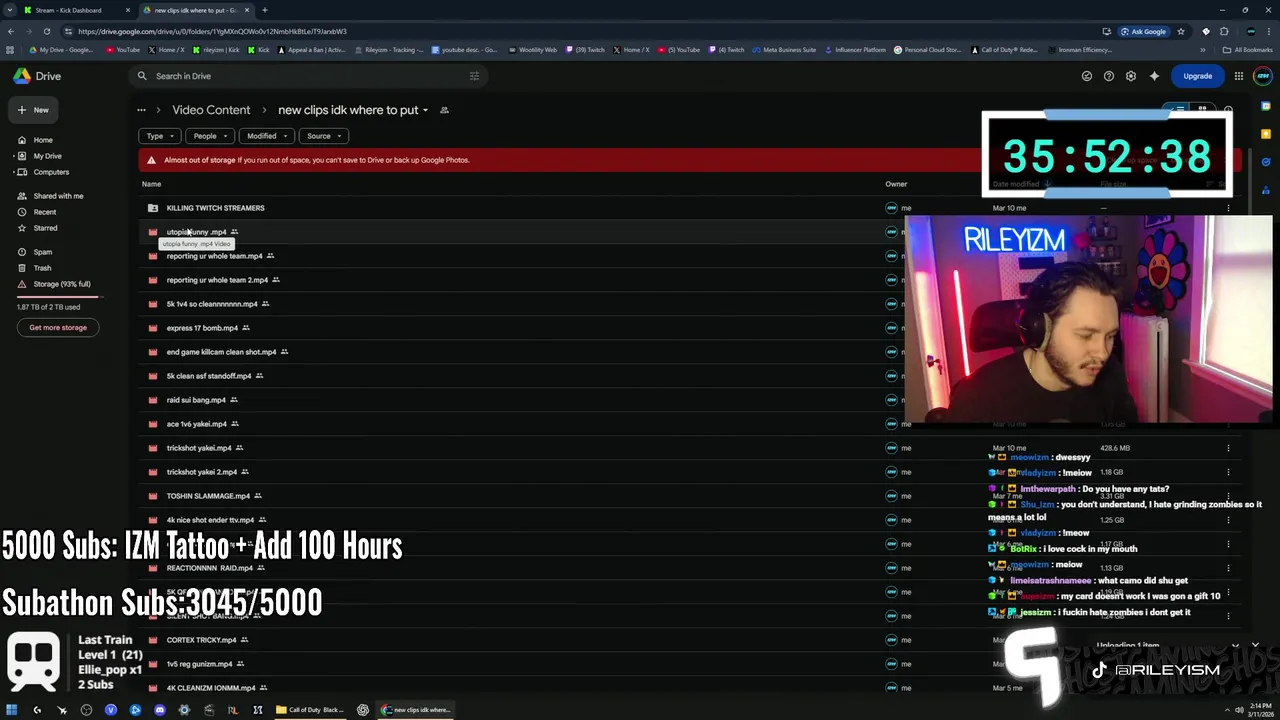The height and width of the screenshot is (720, 1280).
Task: Click the Google Calendar side panel icon
Action: pos(1266,107)
